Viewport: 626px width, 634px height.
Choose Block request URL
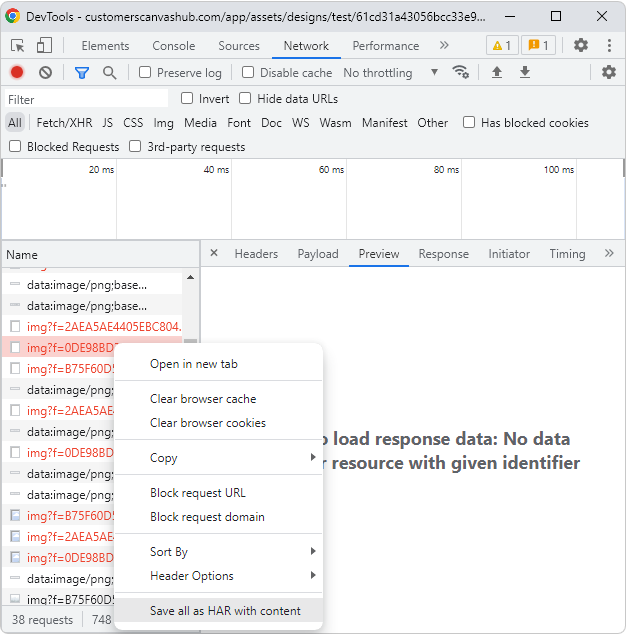[218, 492]
